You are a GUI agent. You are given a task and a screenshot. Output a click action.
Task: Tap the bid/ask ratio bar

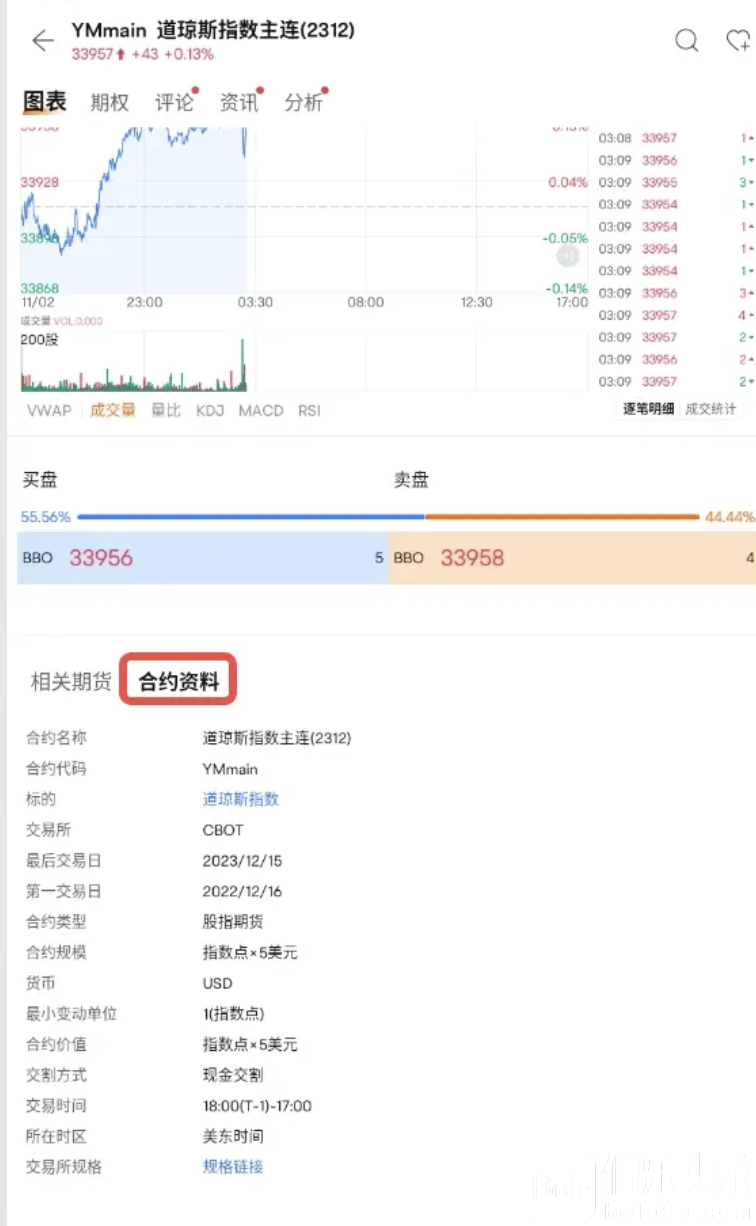[388, 517]
